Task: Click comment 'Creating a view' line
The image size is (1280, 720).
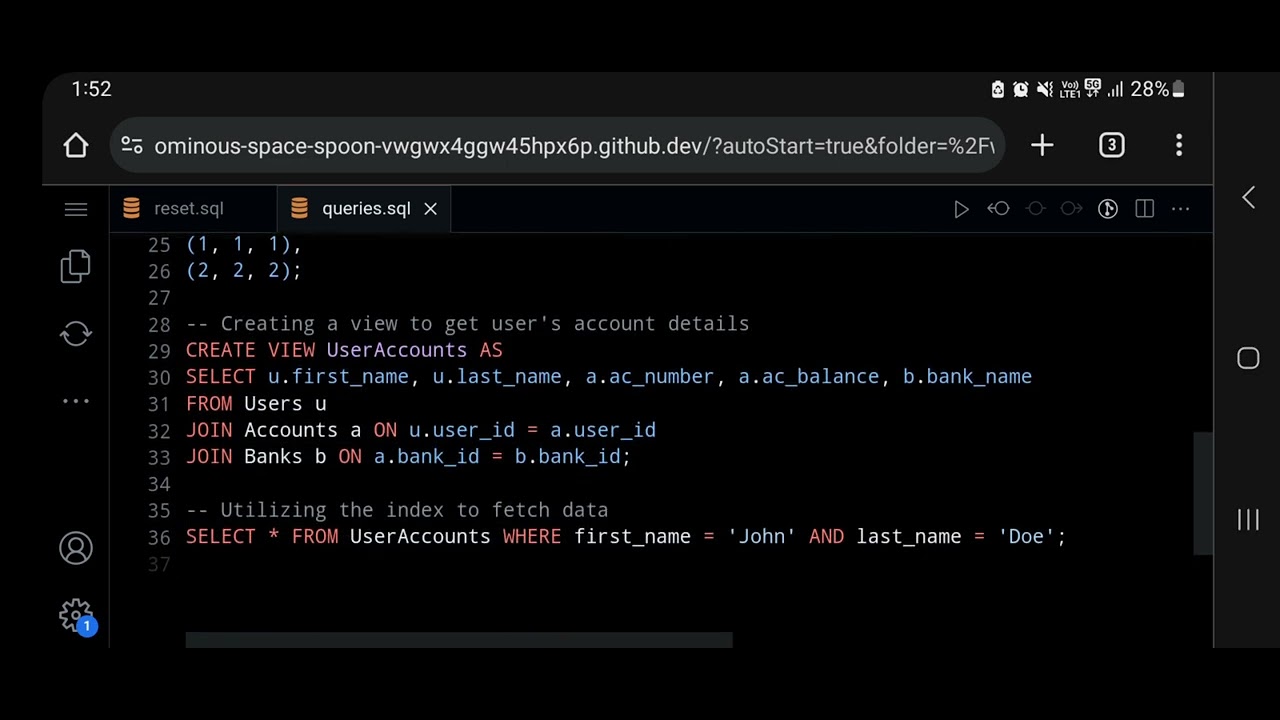Action: [467, 324]
